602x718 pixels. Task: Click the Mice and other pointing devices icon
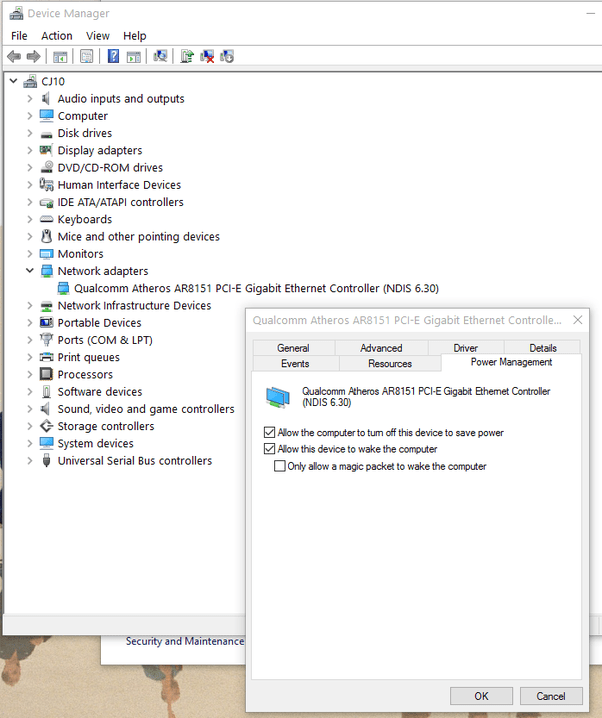click(46, 236)
